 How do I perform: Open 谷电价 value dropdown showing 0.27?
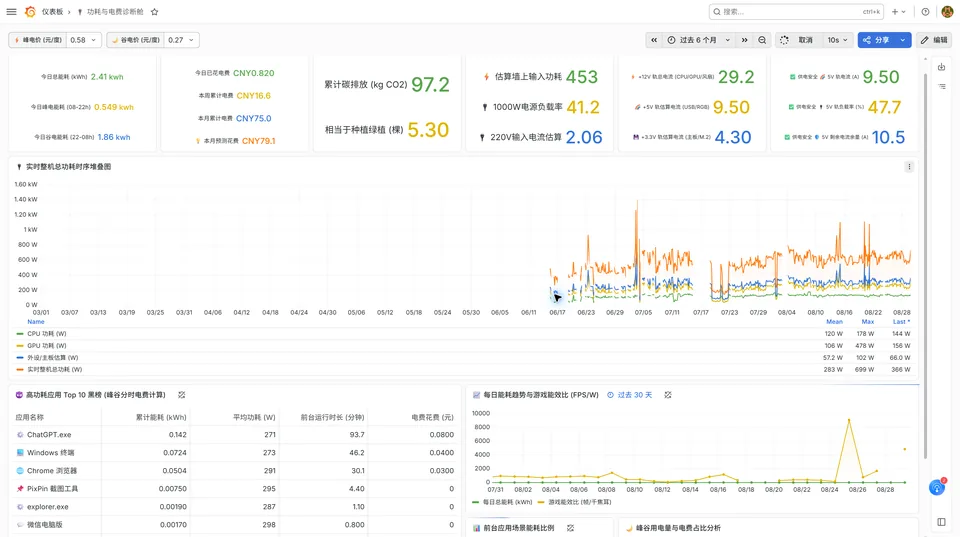pos(181,40)
